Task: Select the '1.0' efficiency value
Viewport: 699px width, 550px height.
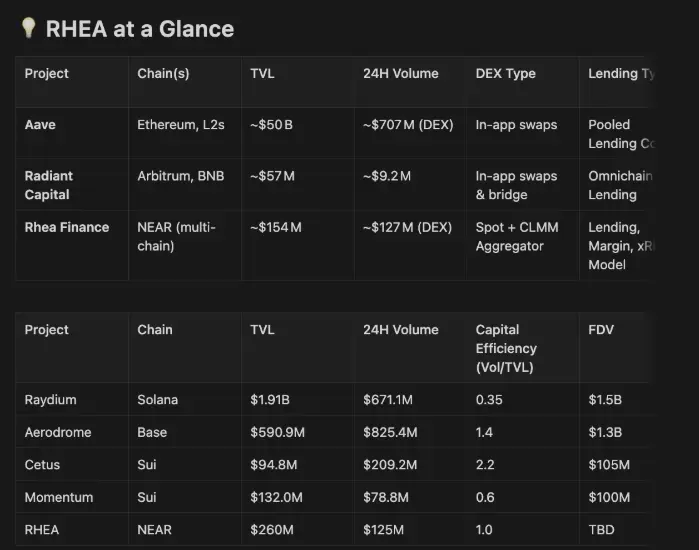Action: [x=484, y=530]
